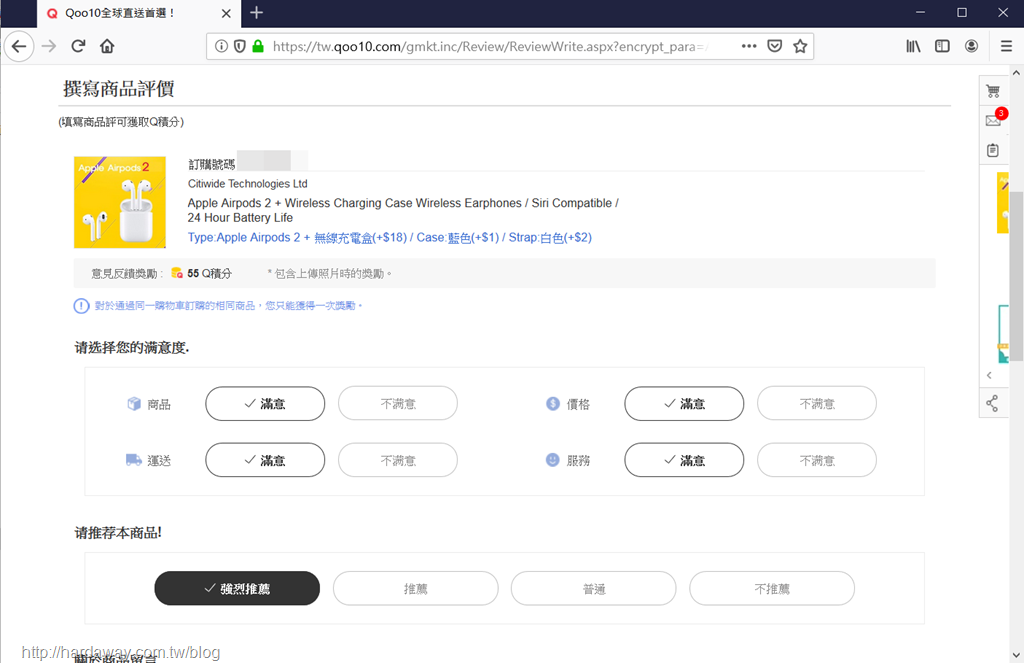Select 不滿意 for 運送
The image size is (1024, 663).
[x=398, y=461]
